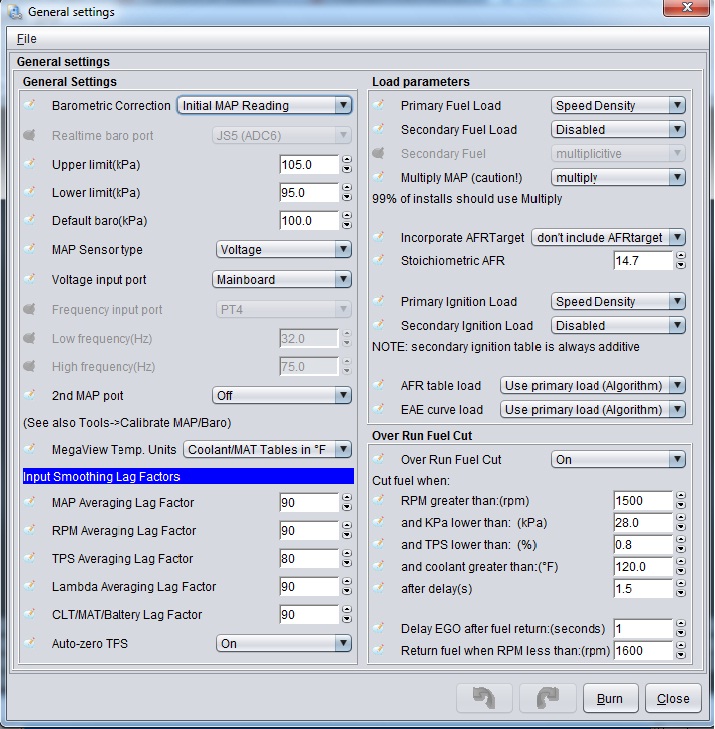This screenshot has width=715, height=729.
Task: Click the redo arrow button
Action: pyautogui.click(x=548, y=698)
